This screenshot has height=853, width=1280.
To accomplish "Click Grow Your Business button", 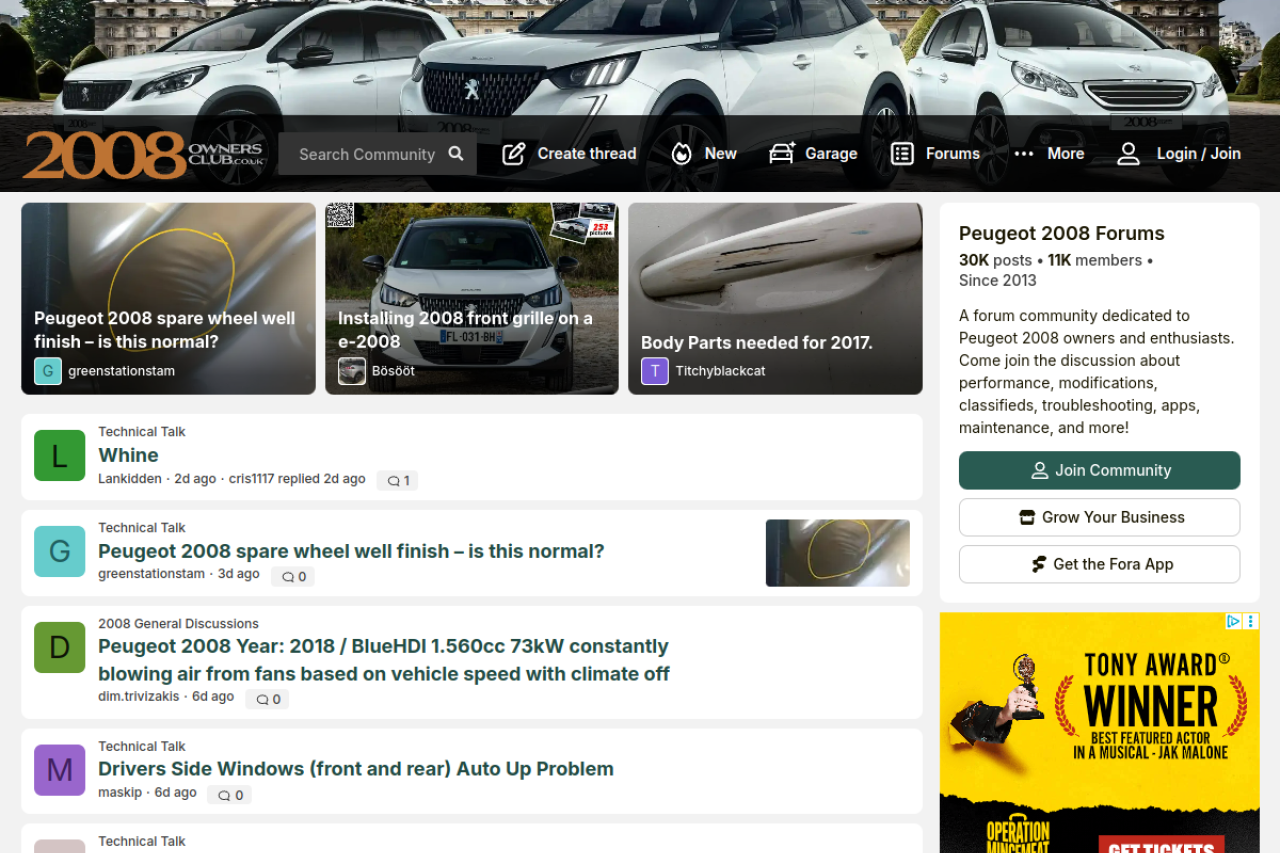I will coord(1099,517).
